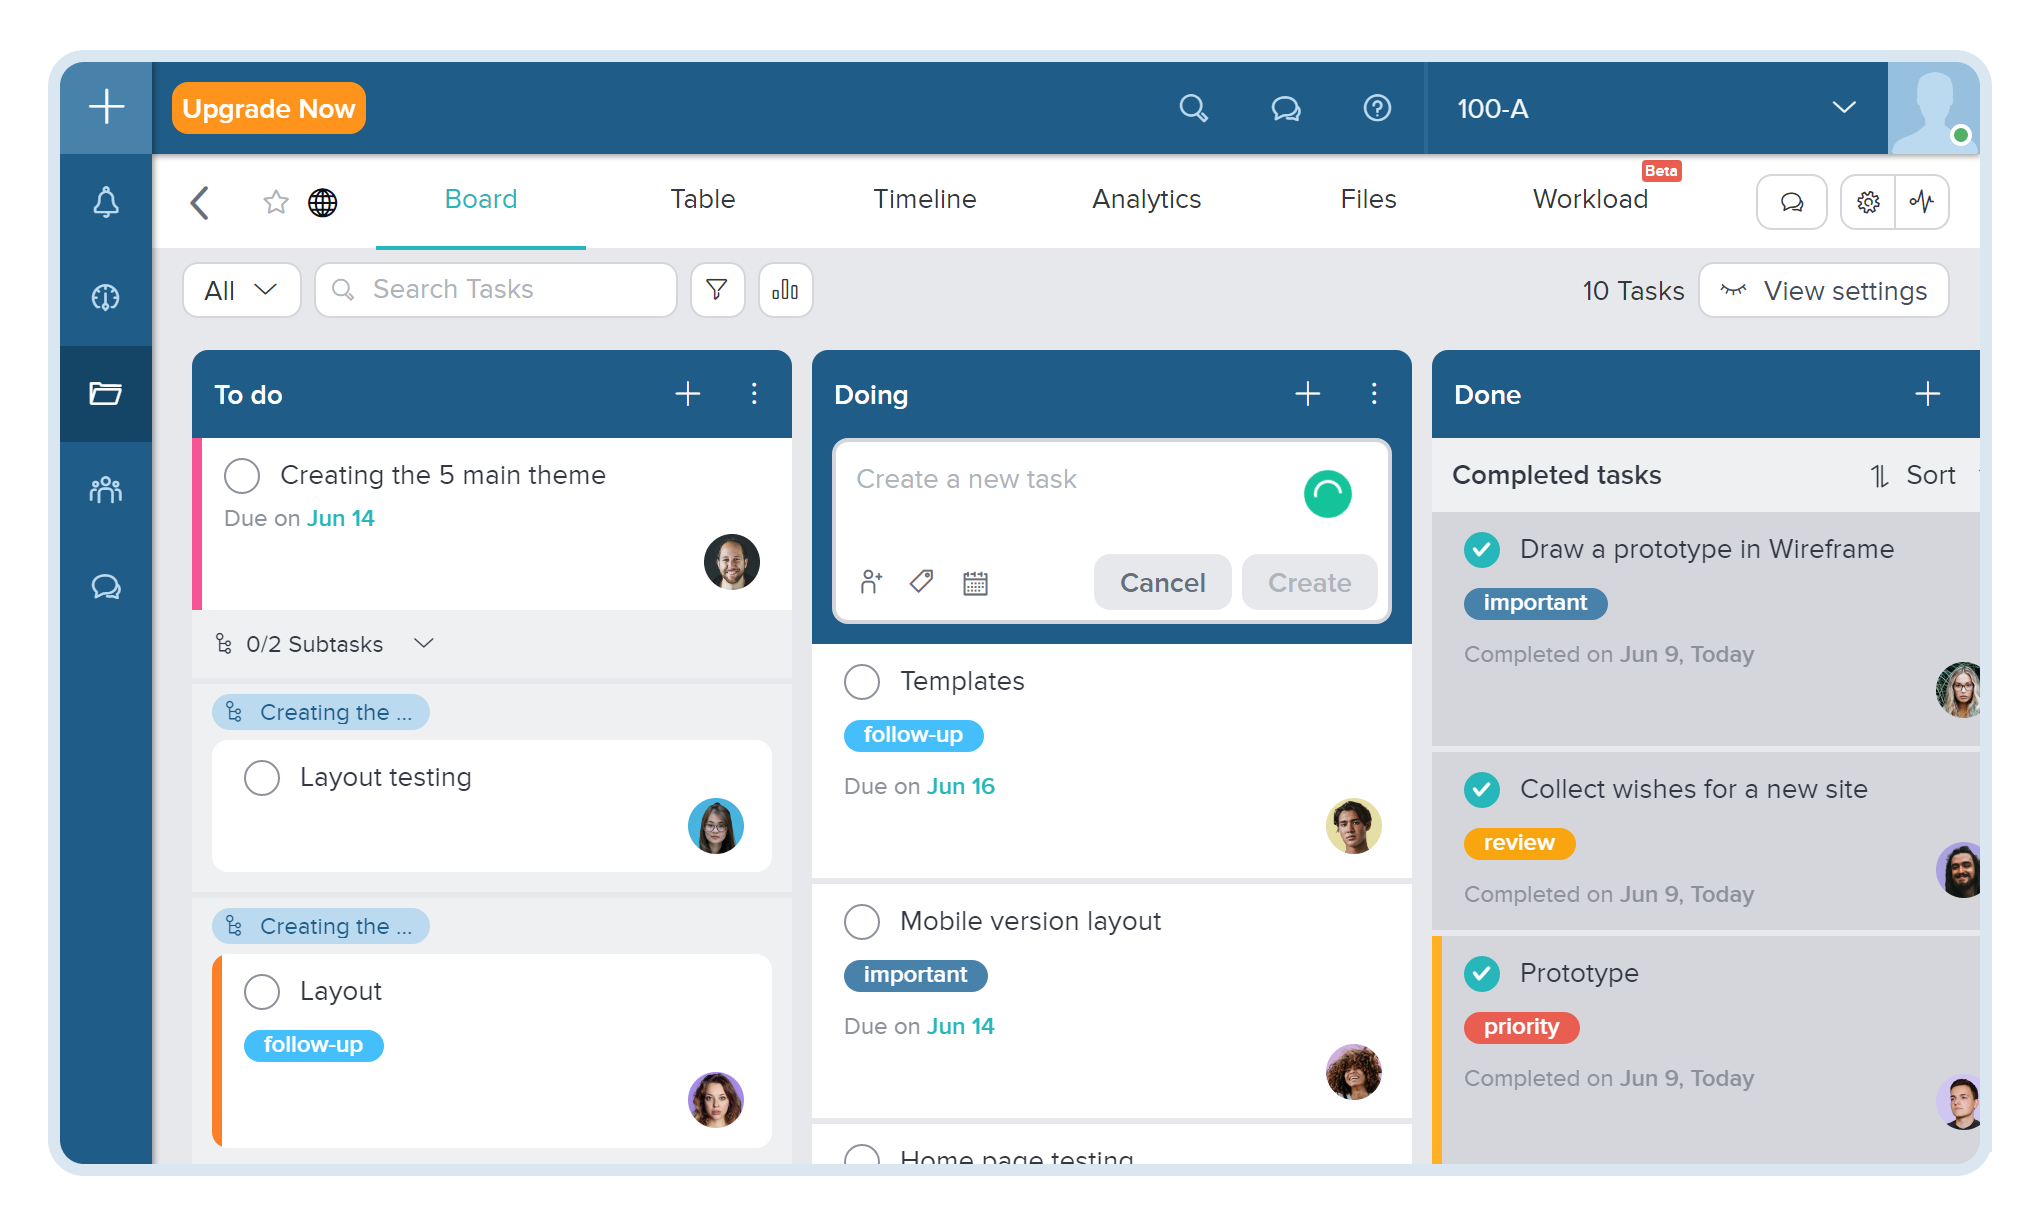Screen dimensions: 2040x1224
Task: Open the activity pulse icon
Action: click(1921, 202)
